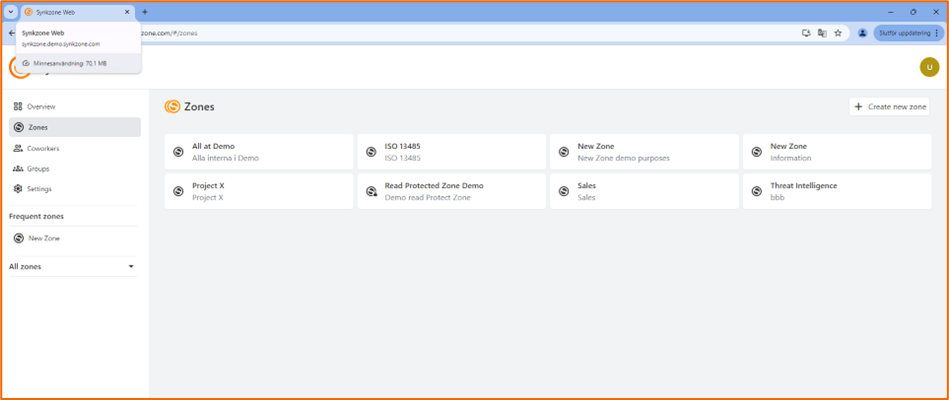Image resolution: width=949 pixels, height=400 pixels.
Task: Click the Coworkers people icon in sidebar
Action: coord(18,148)
